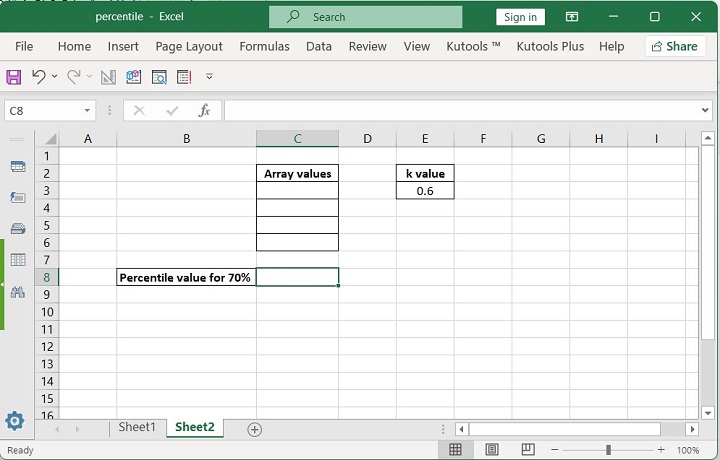The height and width of the screenshot is (460, 720).
Task: Click the ruler and triangle toolbar icon
Action: 108,77
